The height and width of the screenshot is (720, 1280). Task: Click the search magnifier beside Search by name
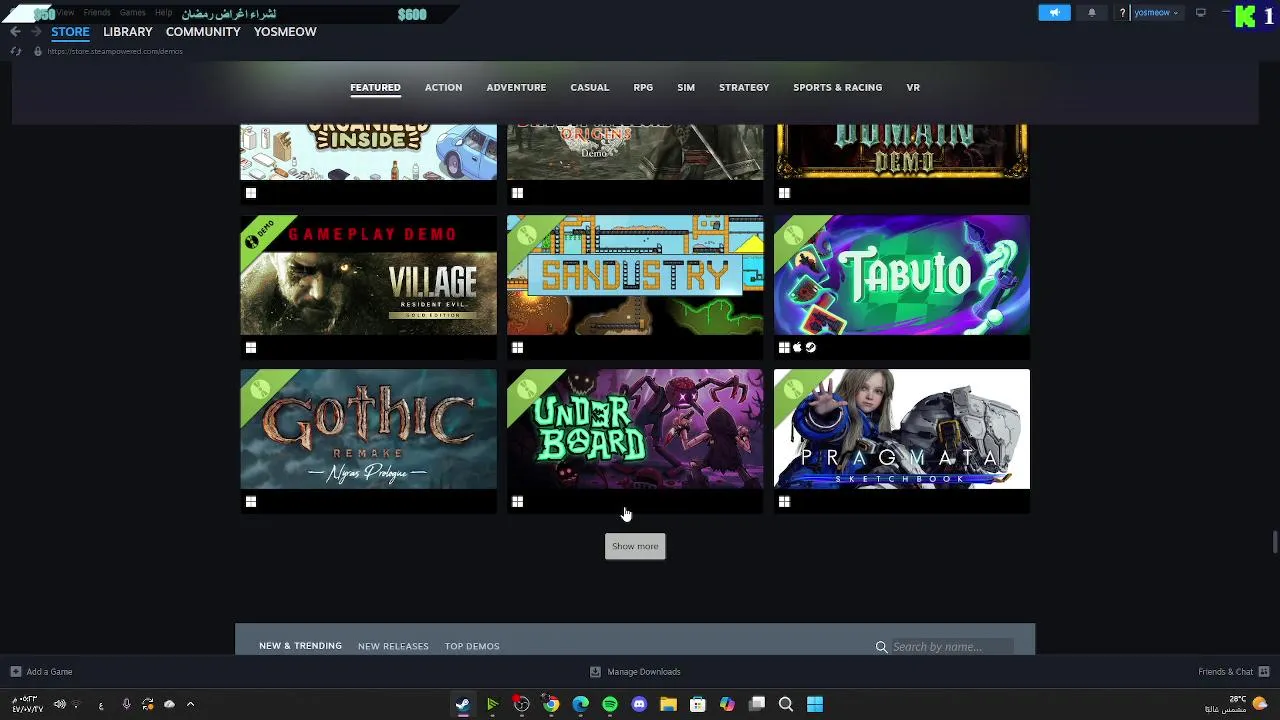(881, 647)
